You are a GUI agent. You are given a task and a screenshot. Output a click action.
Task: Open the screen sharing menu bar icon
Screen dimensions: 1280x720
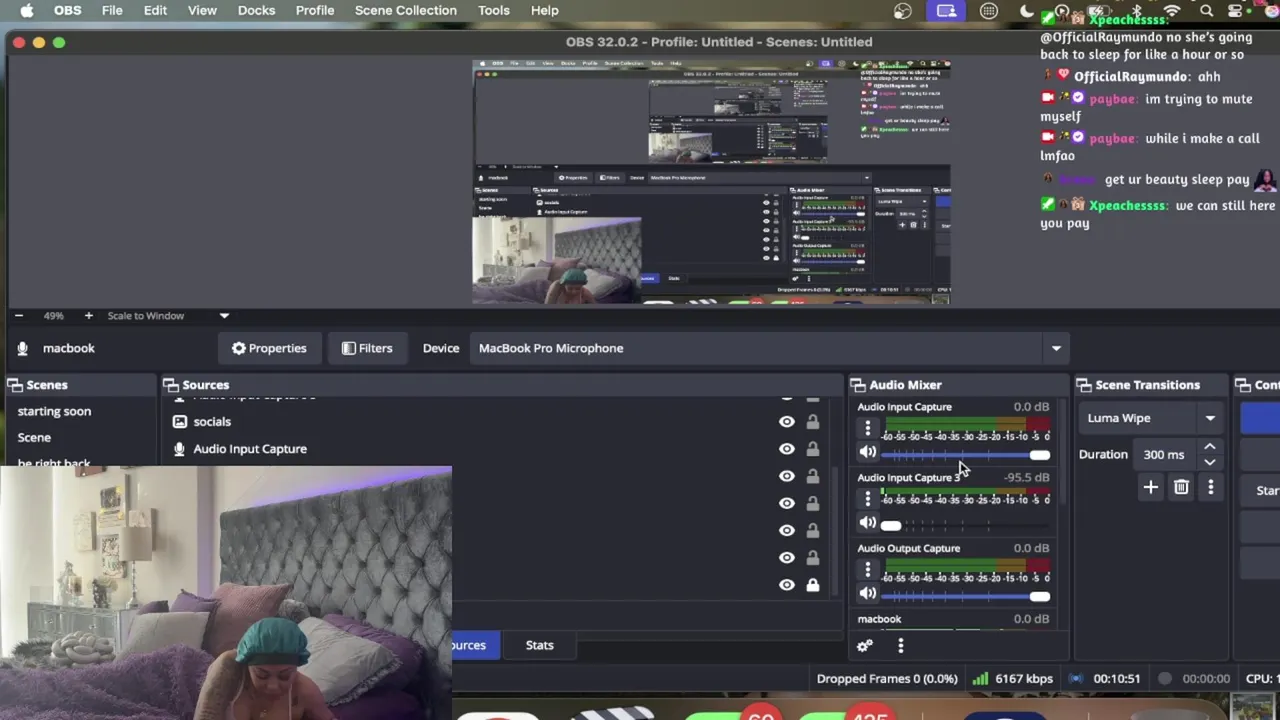point(946,11)
